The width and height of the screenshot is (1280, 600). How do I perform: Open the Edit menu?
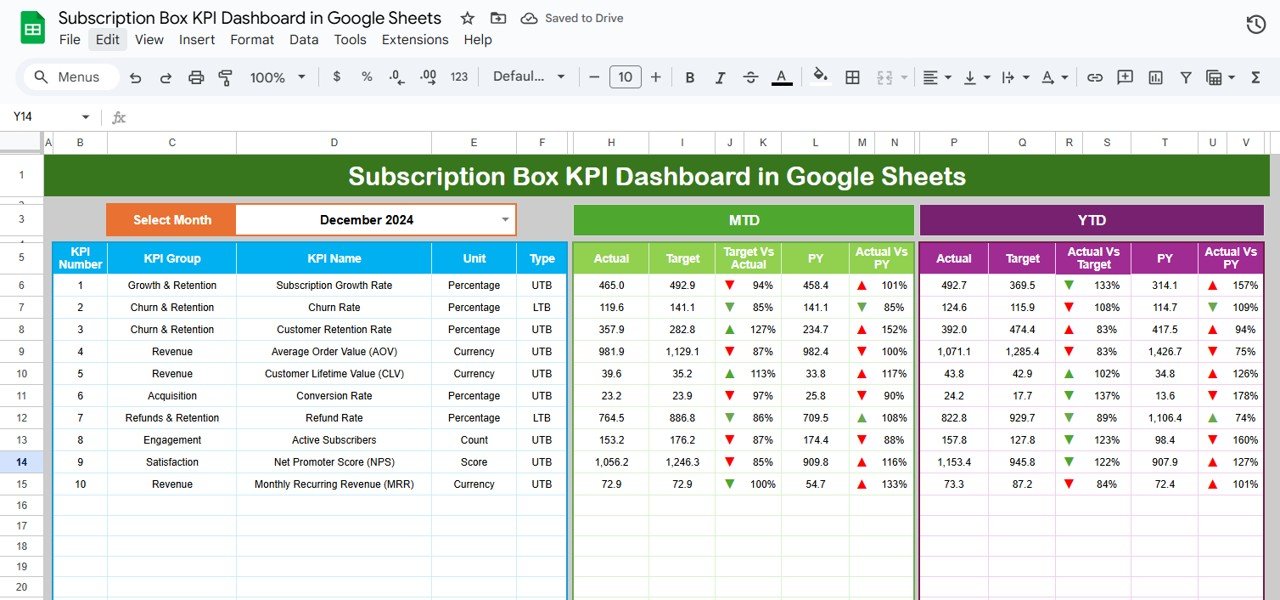coord(107,40)
